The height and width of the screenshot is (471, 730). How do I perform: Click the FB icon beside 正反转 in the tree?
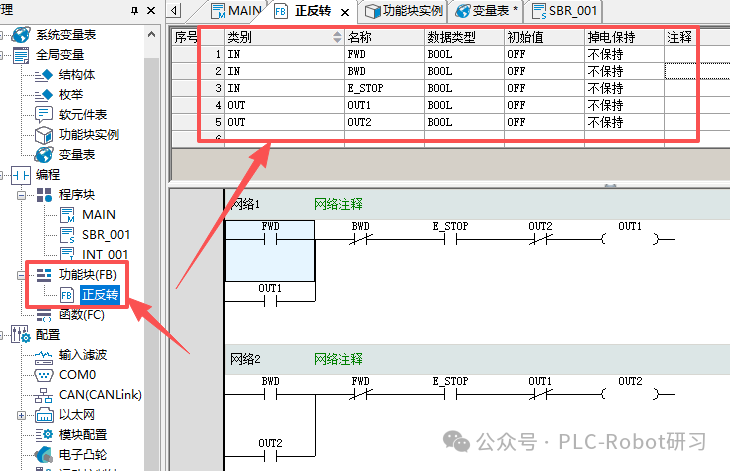pos(67,295)
